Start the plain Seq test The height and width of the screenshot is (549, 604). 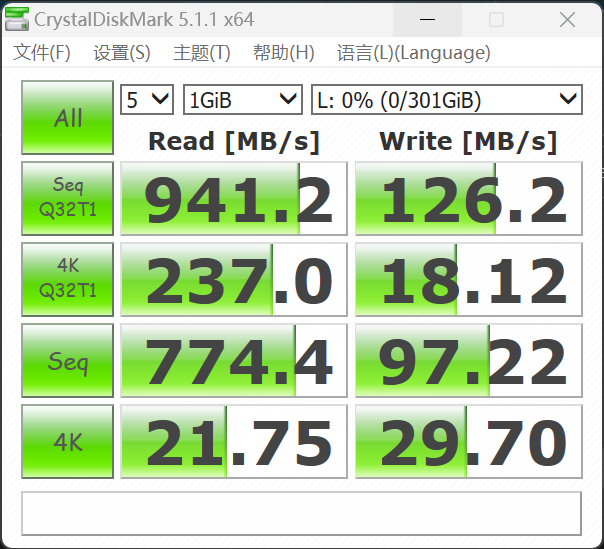coord(67,360)
